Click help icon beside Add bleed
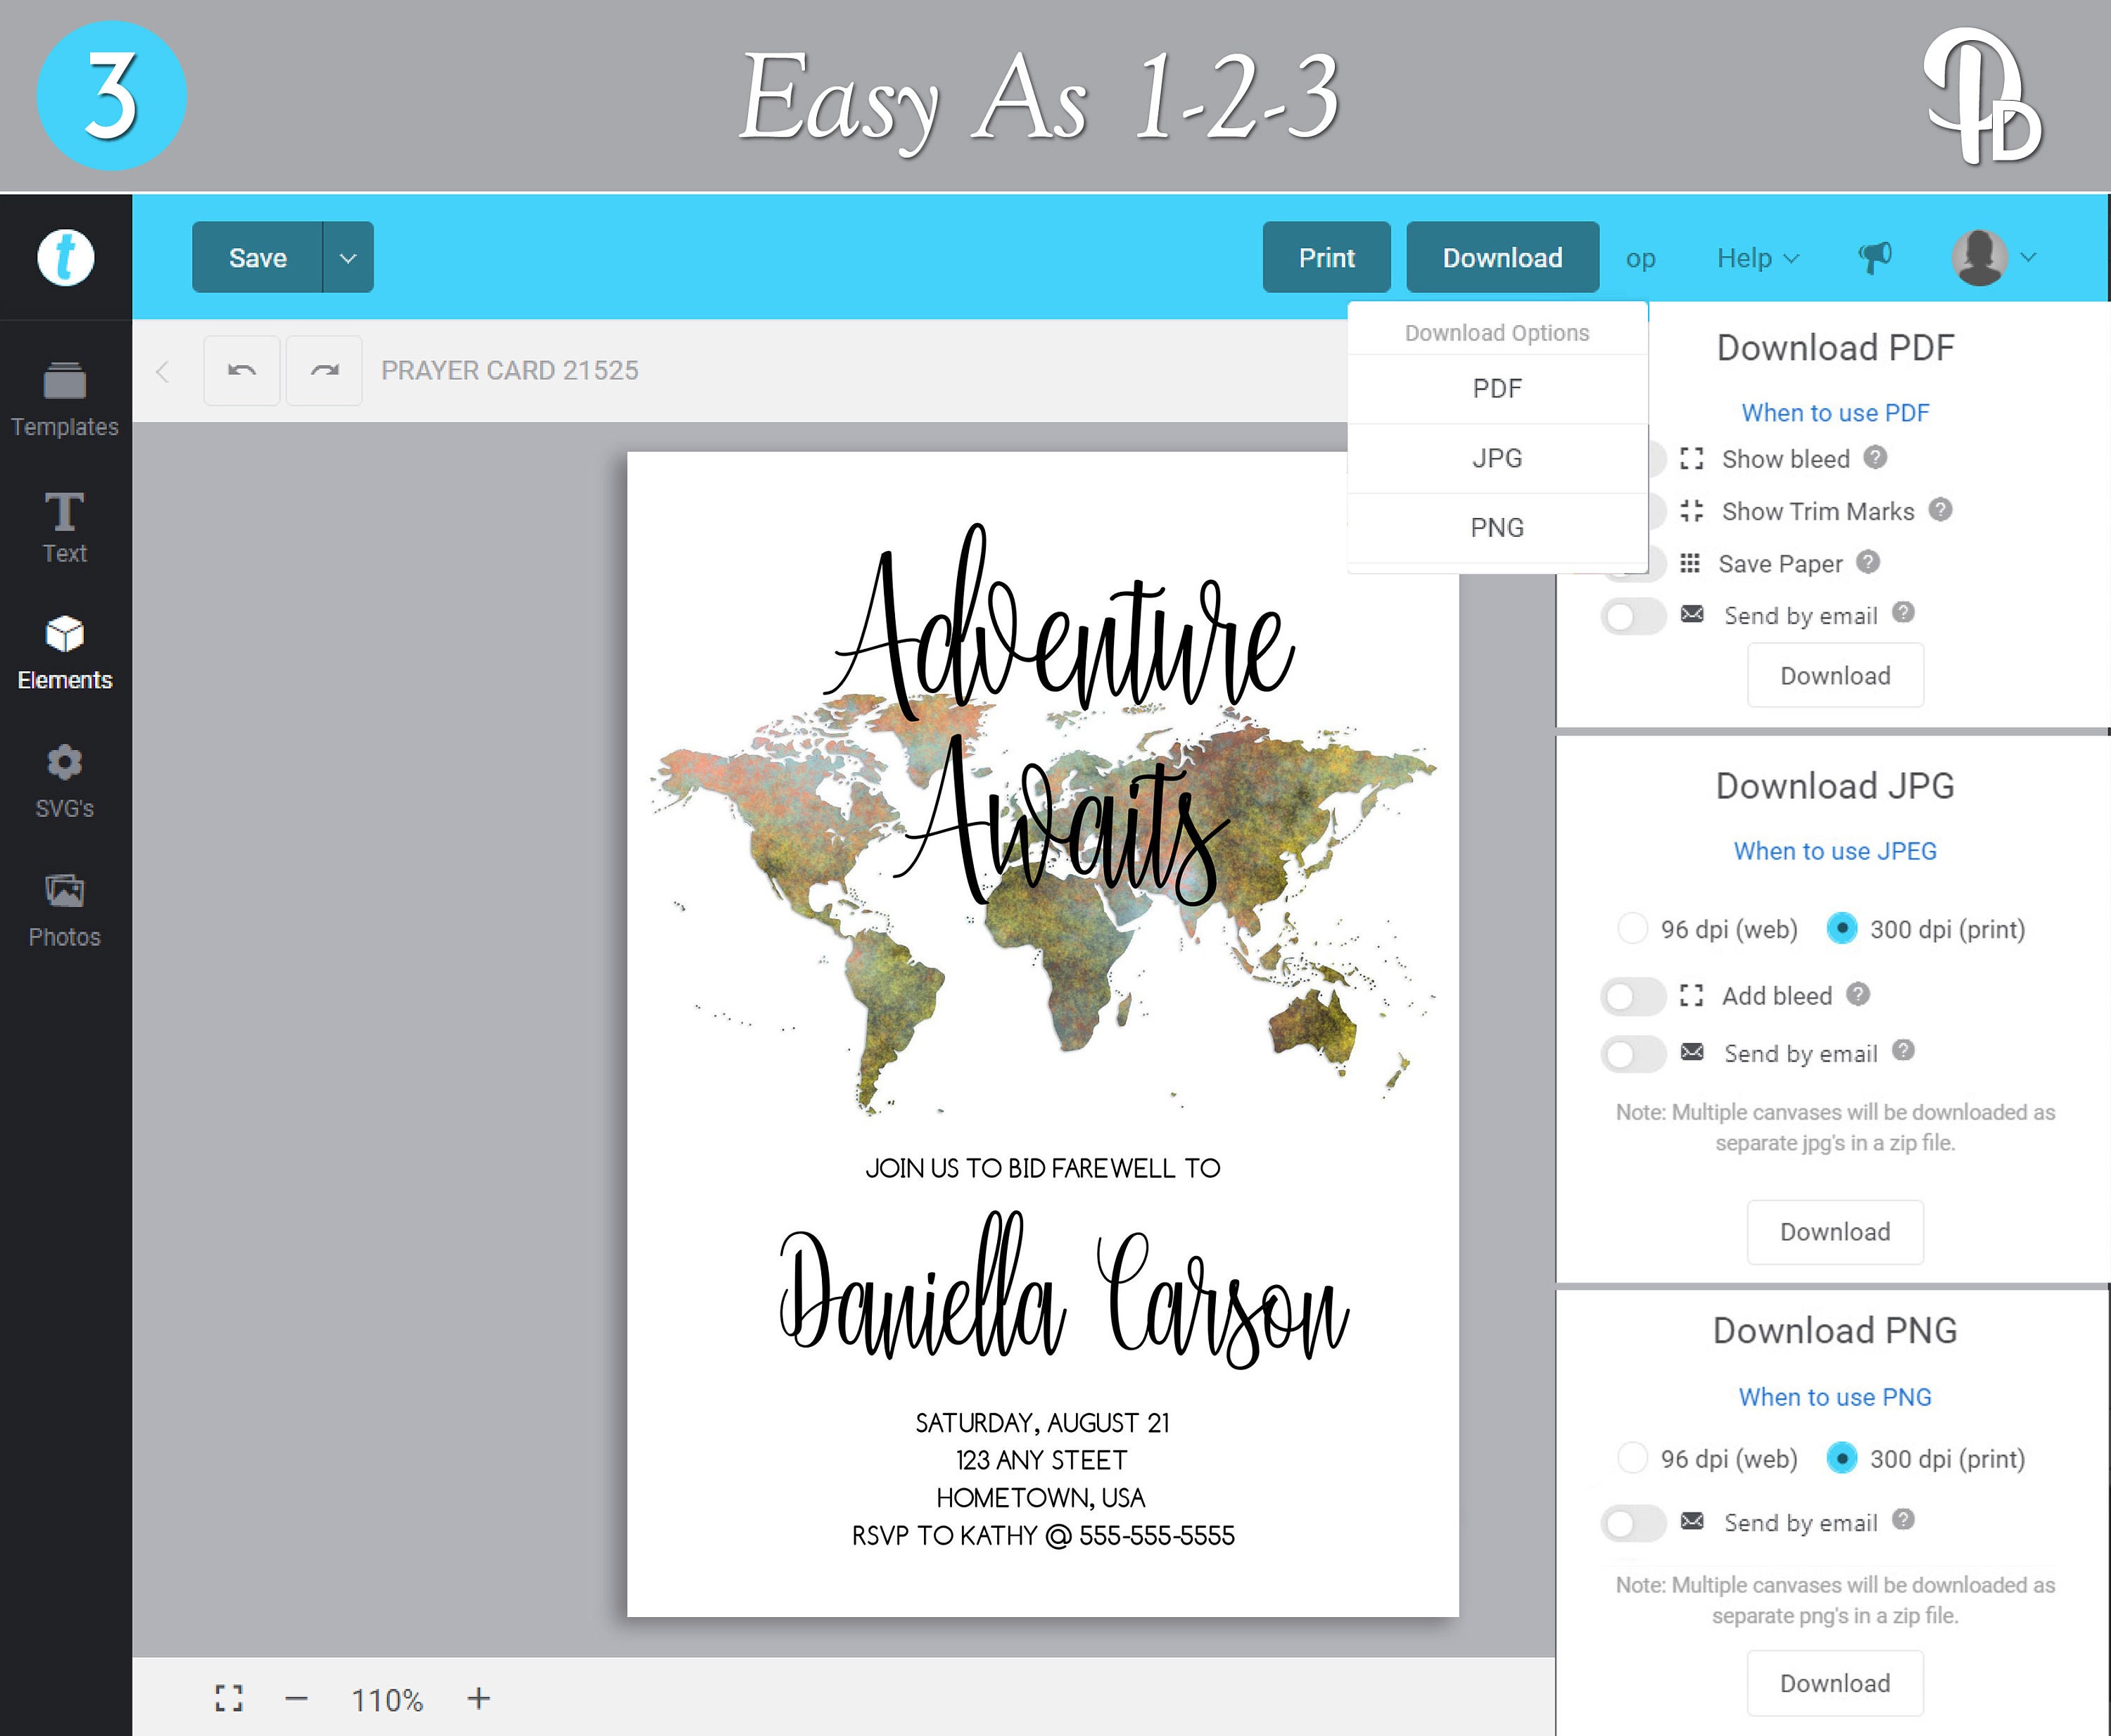Viewport: 2111px width, 1736px height. tap(1858, 993)
